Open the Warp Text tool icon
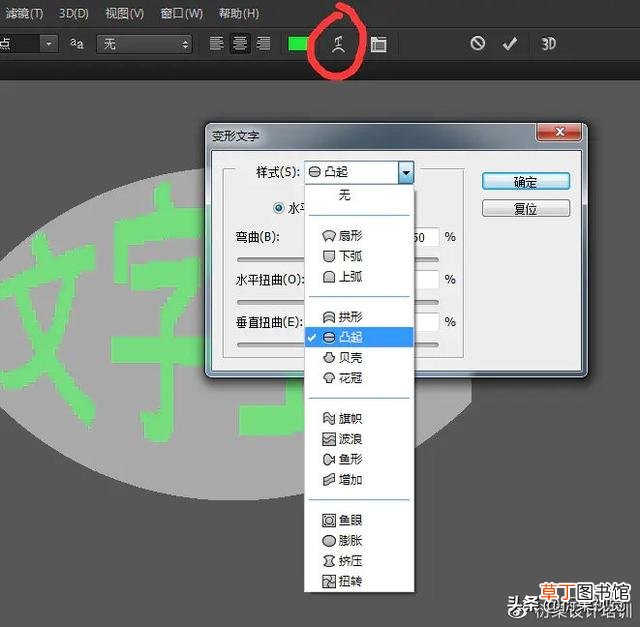 pos(338,44)
